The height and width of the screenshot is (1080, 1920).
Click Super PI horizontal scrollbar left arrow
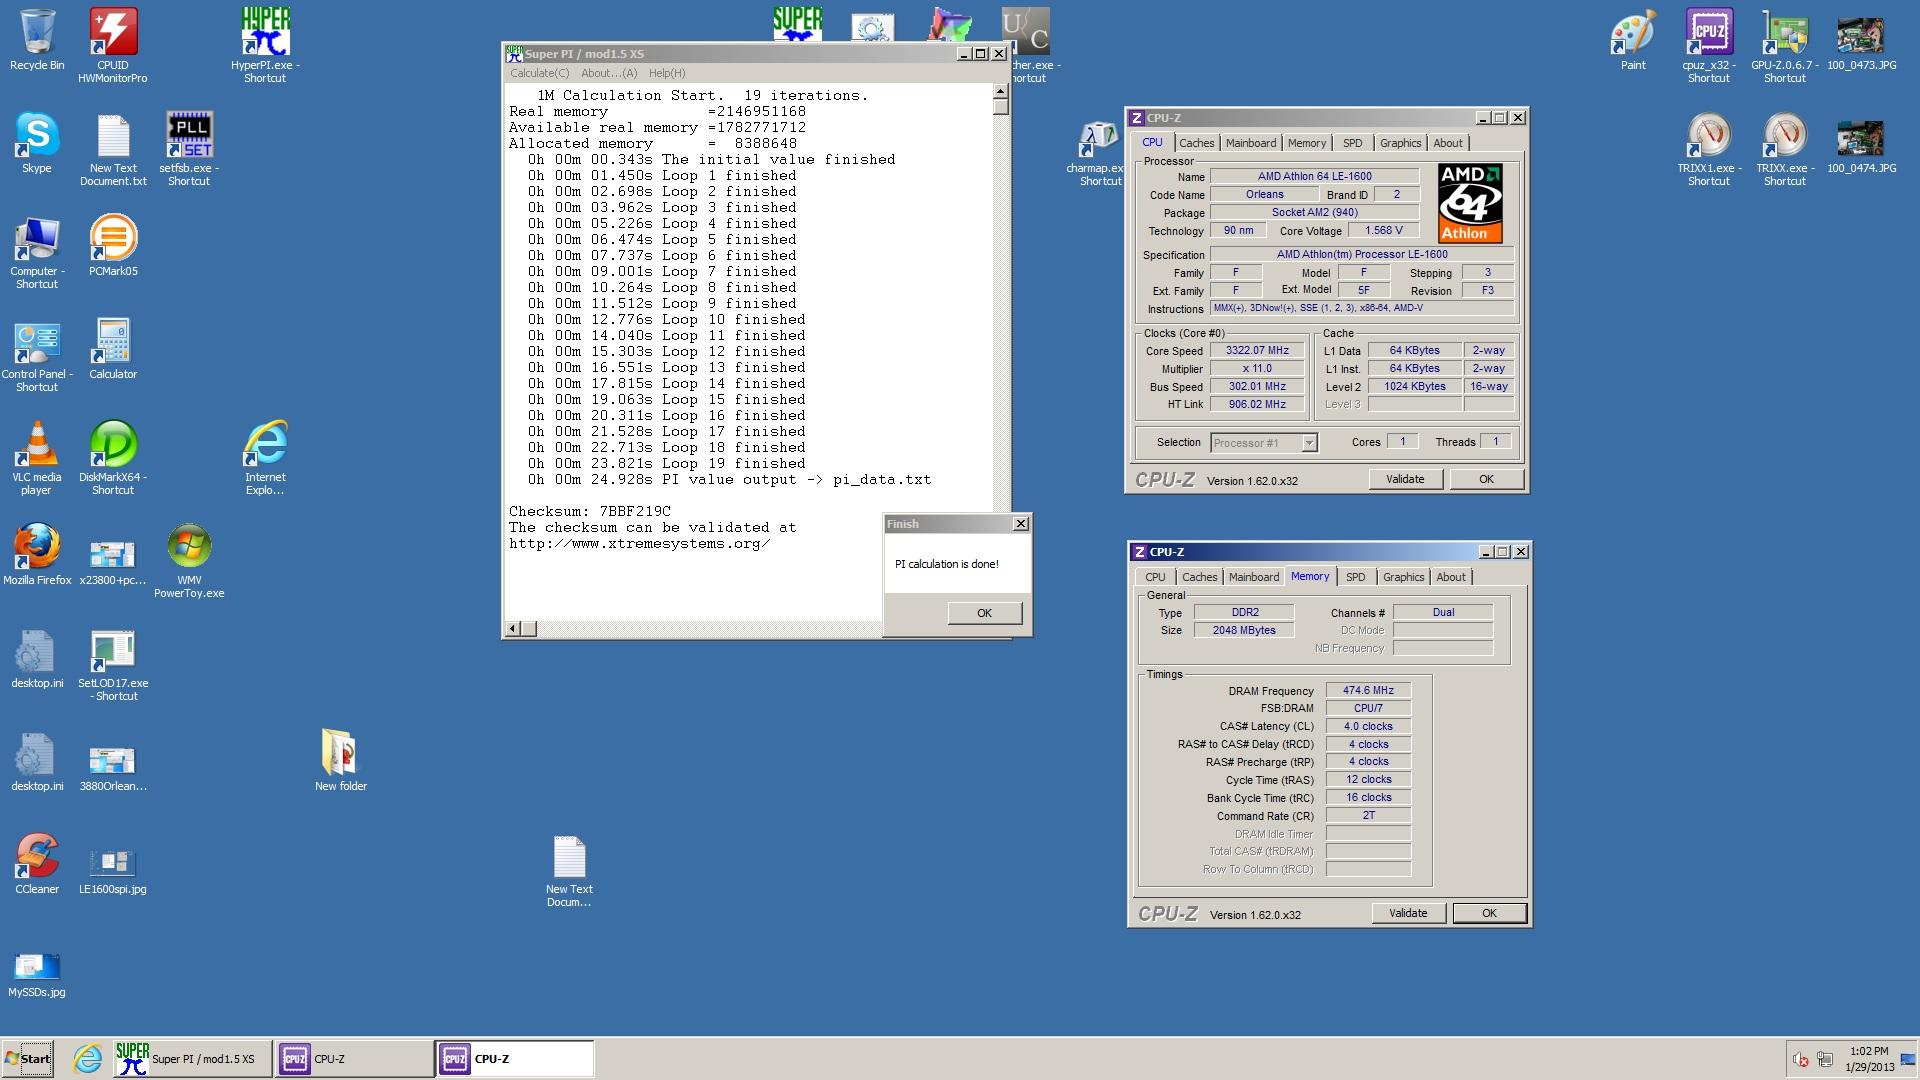[x=513, y=629]
